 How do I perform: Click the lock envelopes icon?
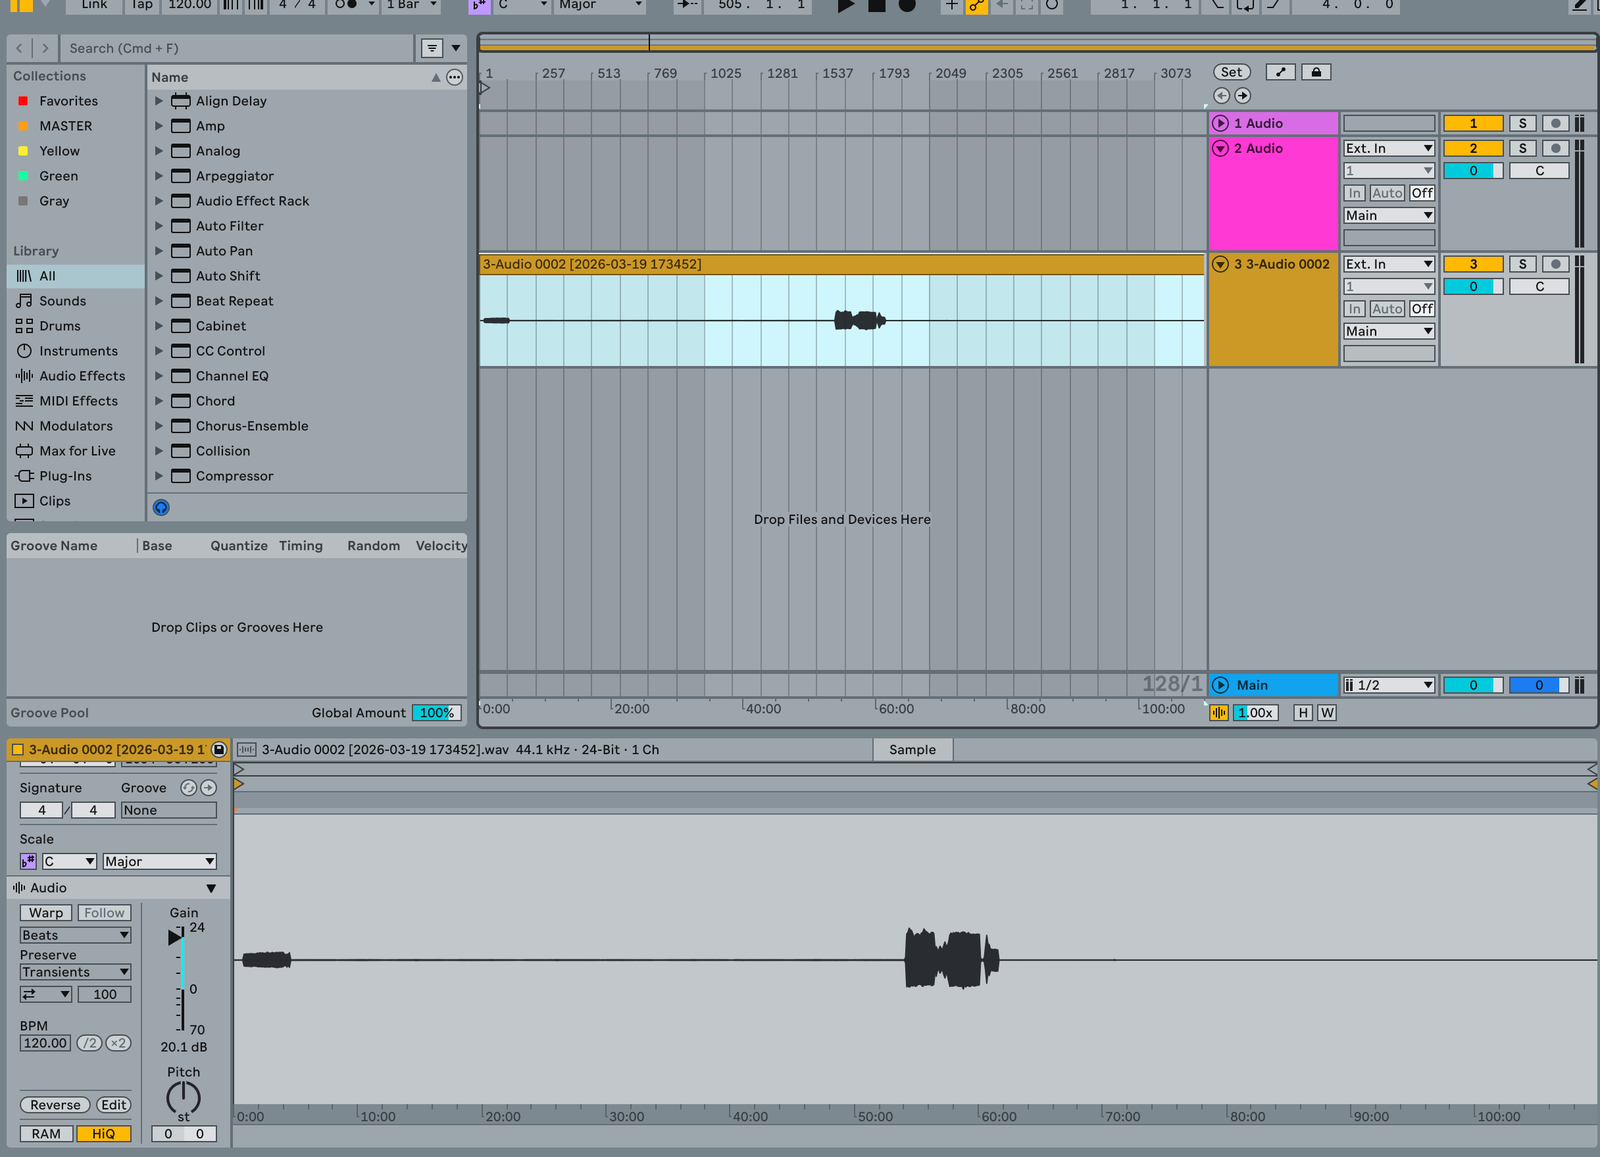[1316, 72]
